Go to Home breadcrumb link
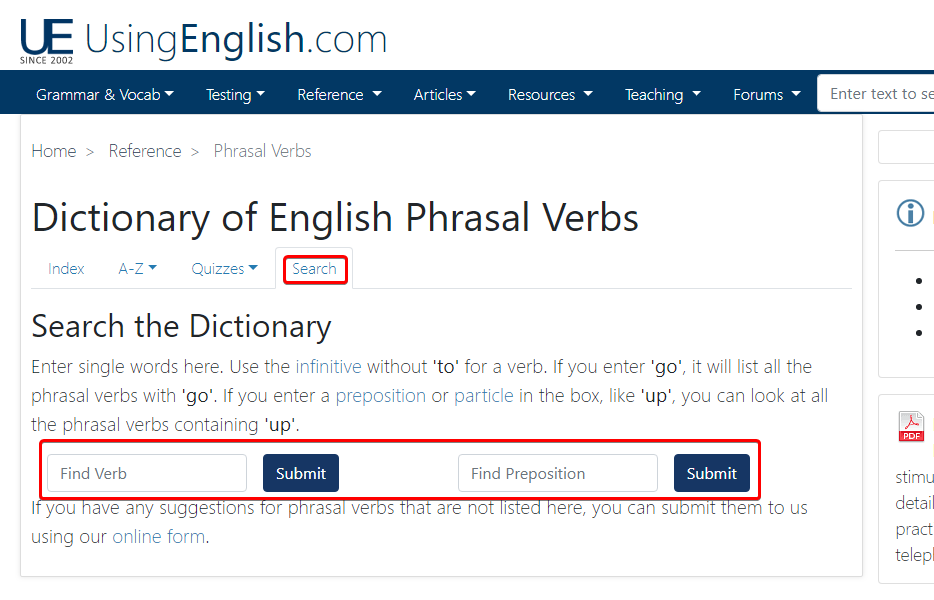The image size is (934, 600). click(54, 151)
